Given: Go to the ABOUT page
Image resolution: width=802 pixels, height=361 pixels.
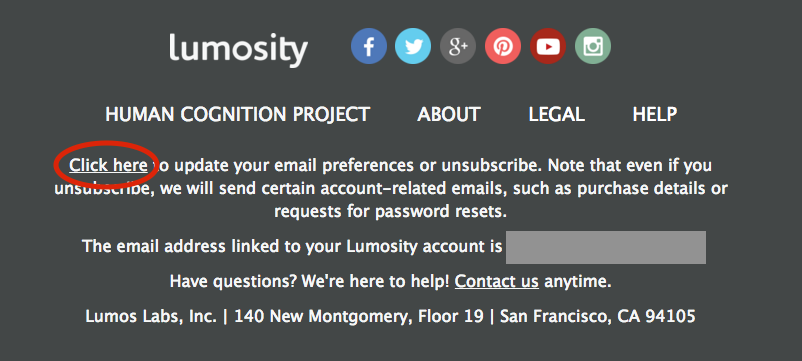Looking at the screenshot, I should (x=449, y=114).
